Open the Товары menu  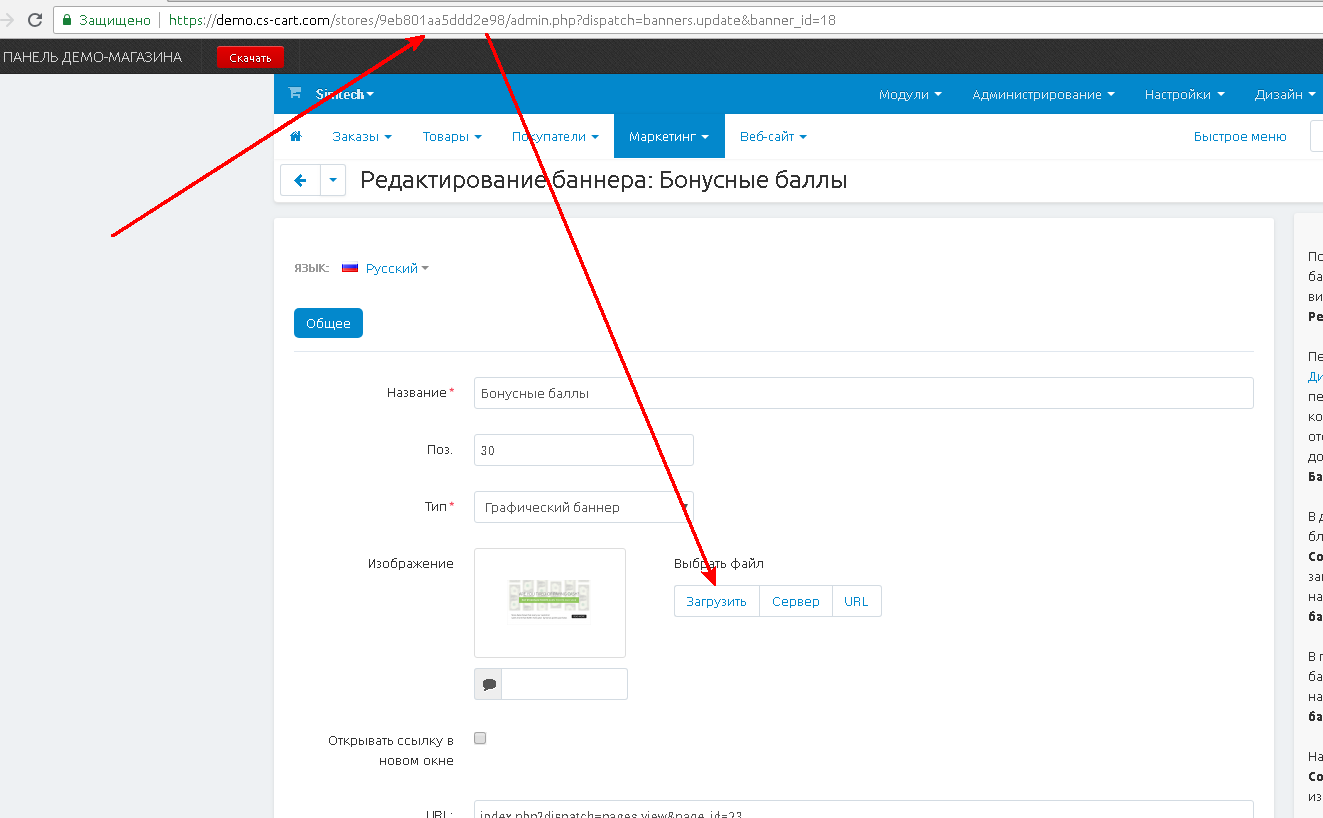coord(451,136)
